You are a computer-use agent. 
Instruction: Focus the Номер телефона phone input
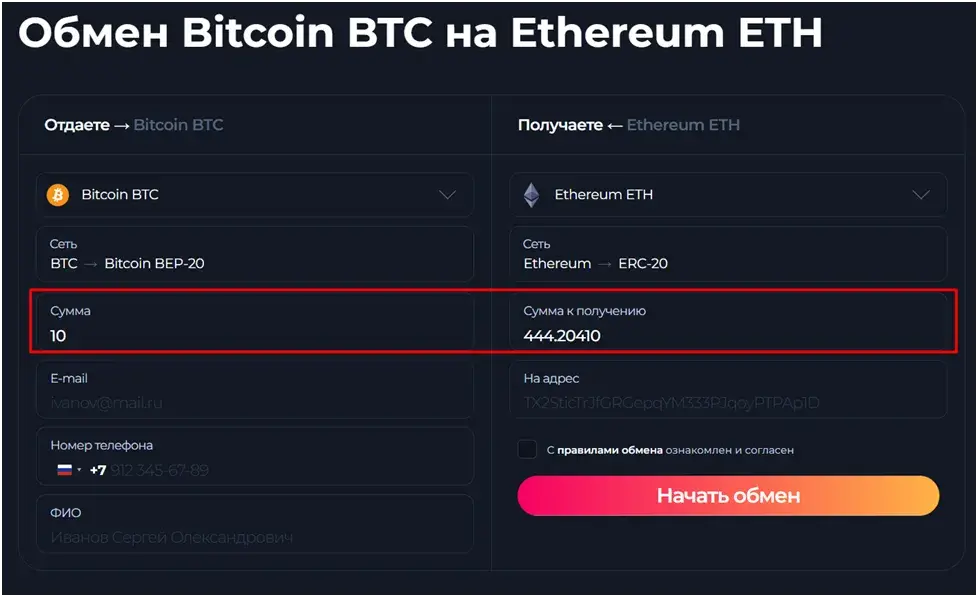click(255, 457)
